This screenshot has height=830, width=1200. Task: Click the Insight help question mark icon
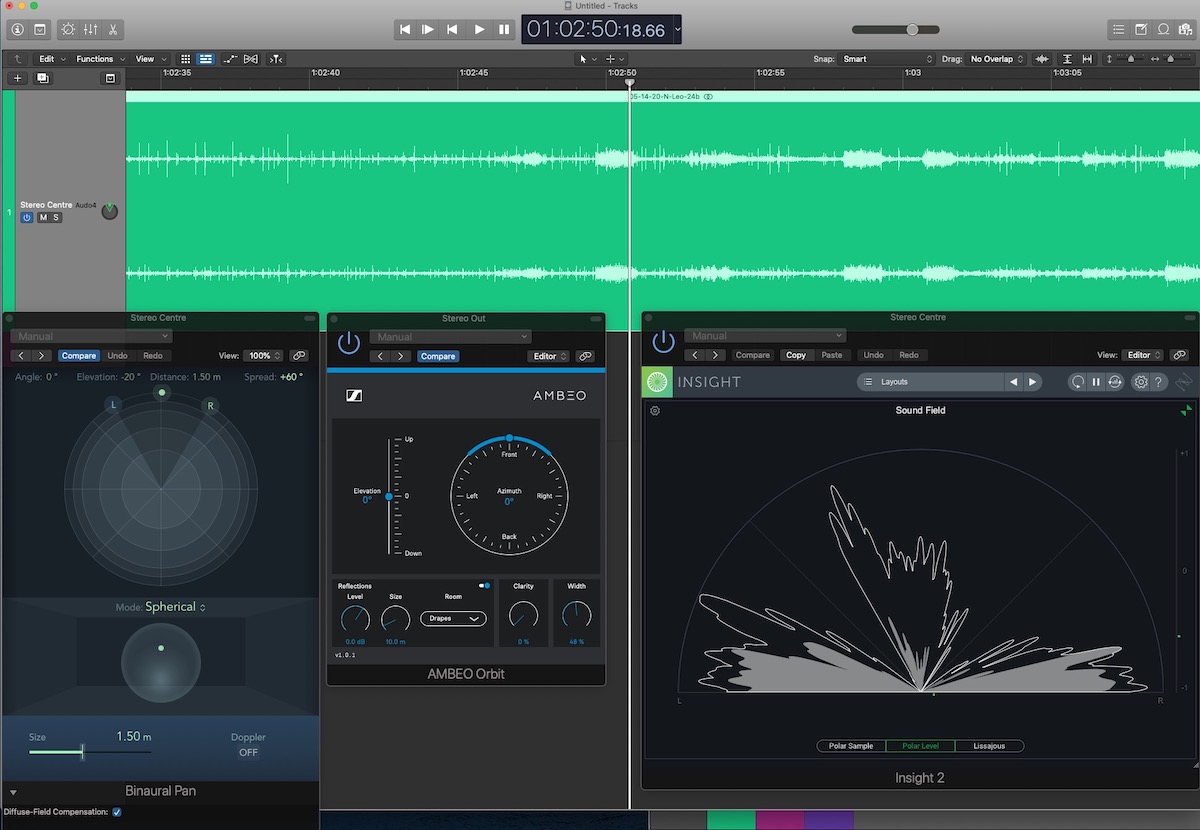click(1159, 382)
